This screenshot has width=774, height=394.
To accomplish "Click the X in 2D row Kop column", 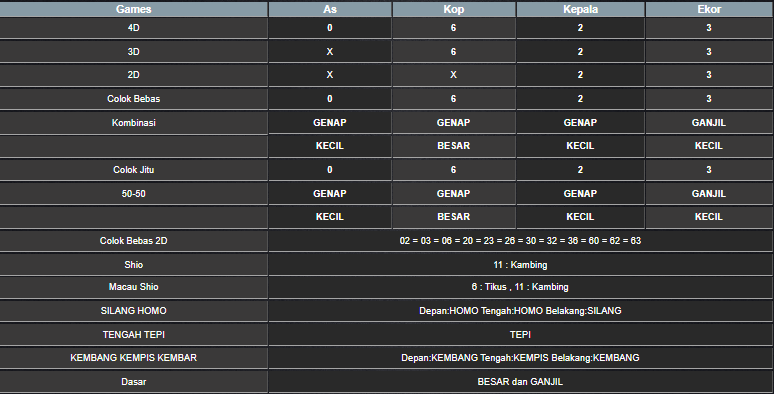I will point(454,75).
